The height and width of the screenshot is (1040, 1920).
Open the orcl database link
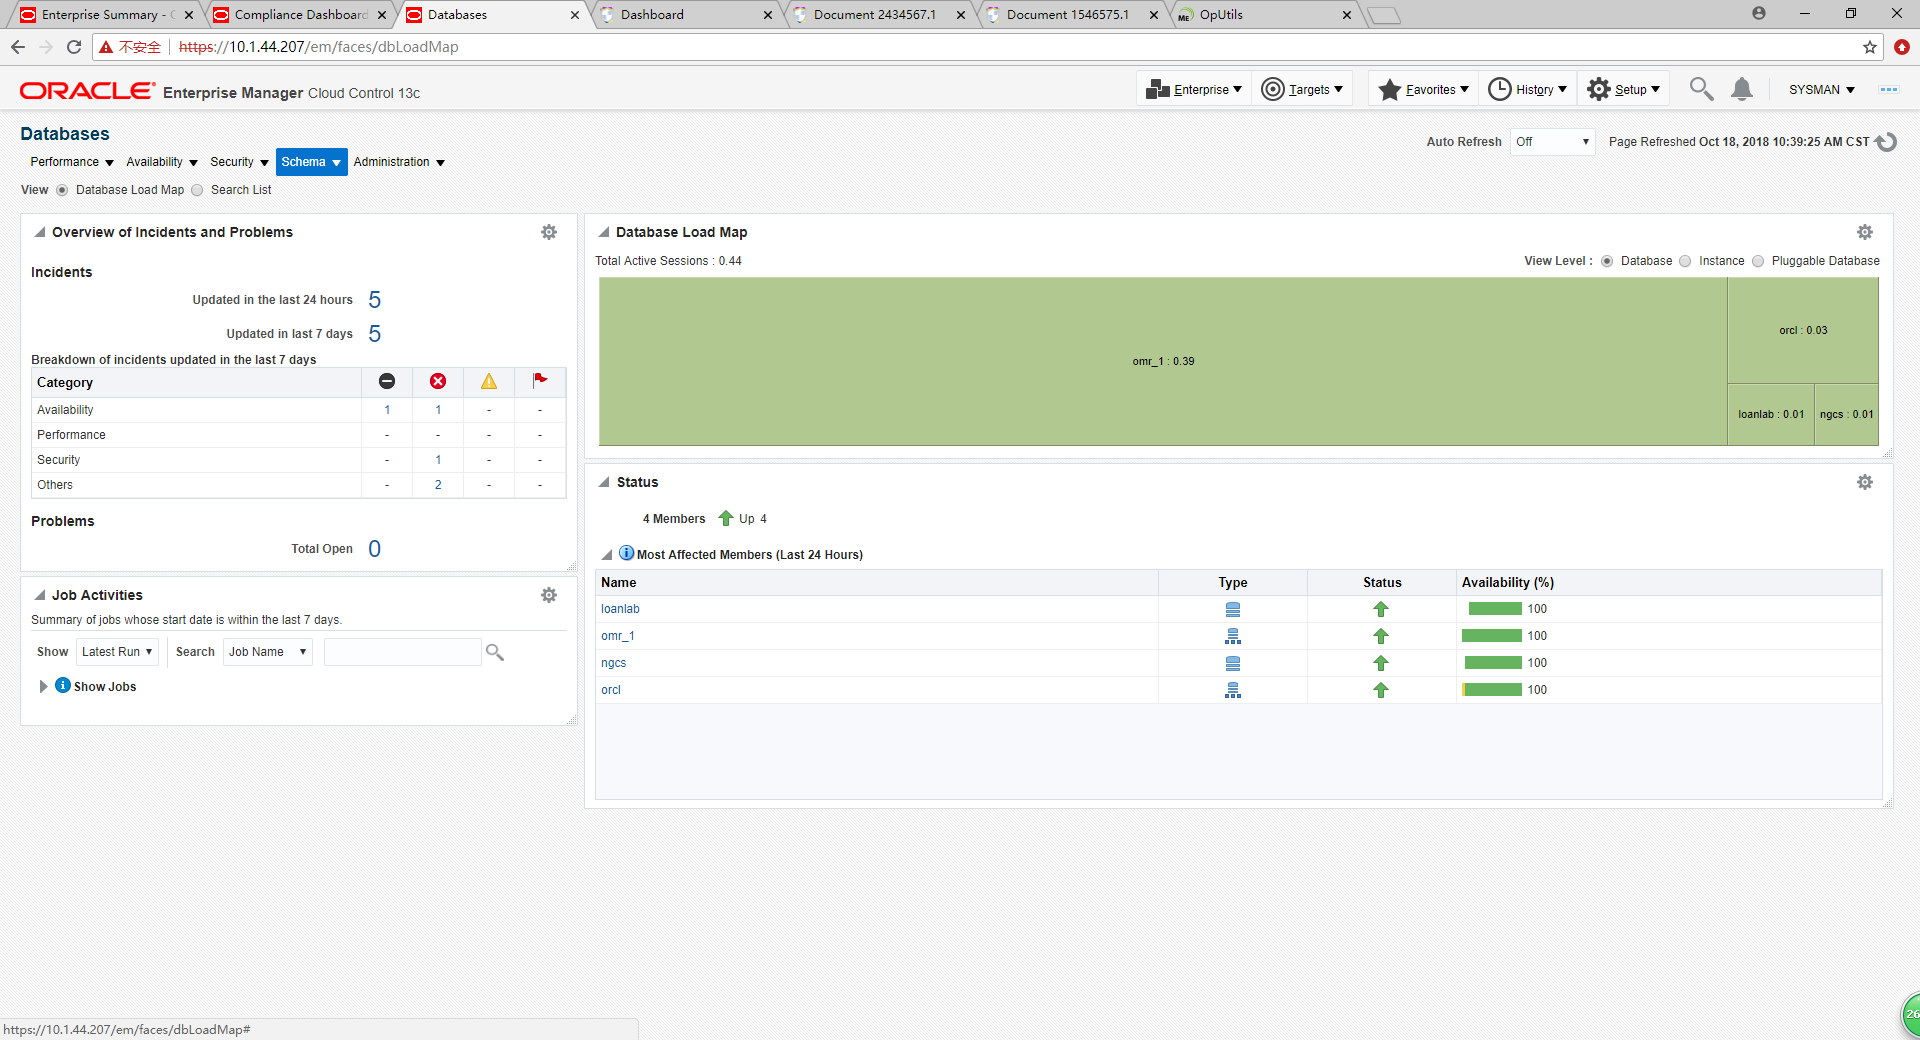point(611,690)
